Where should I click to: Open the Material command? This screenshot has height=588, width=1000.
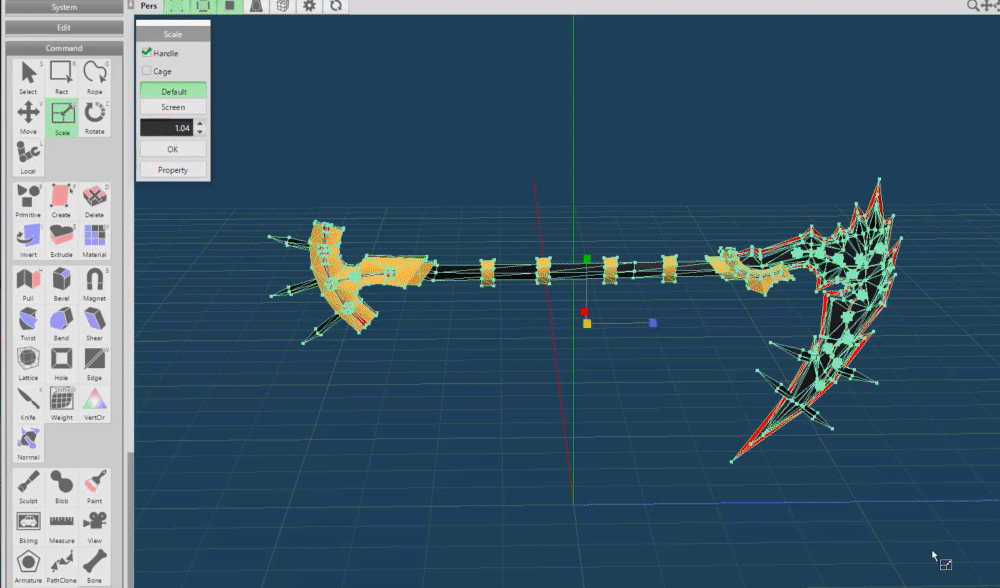[94, 240]
